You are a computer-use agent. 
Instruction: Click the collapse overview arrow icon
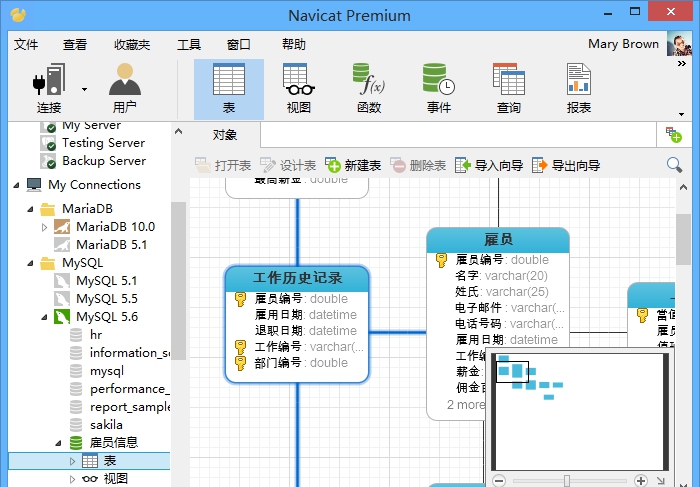(661, 481)
